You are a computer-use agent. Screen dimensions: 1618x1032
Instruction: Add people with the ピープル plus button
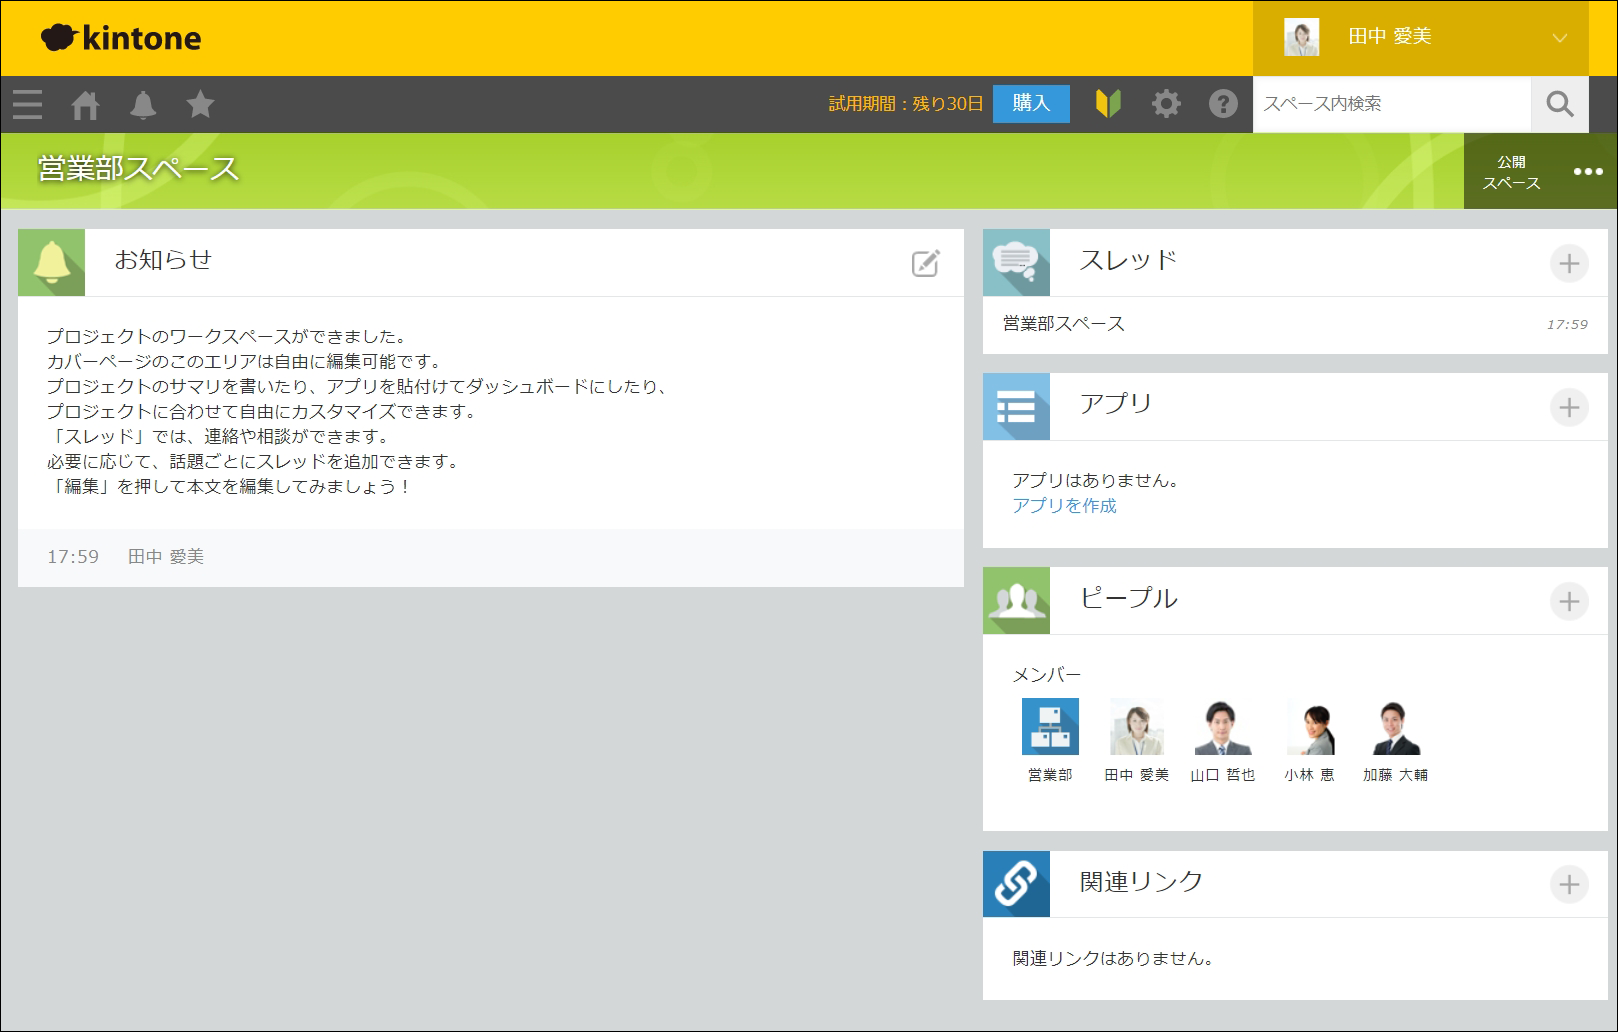1569,601
